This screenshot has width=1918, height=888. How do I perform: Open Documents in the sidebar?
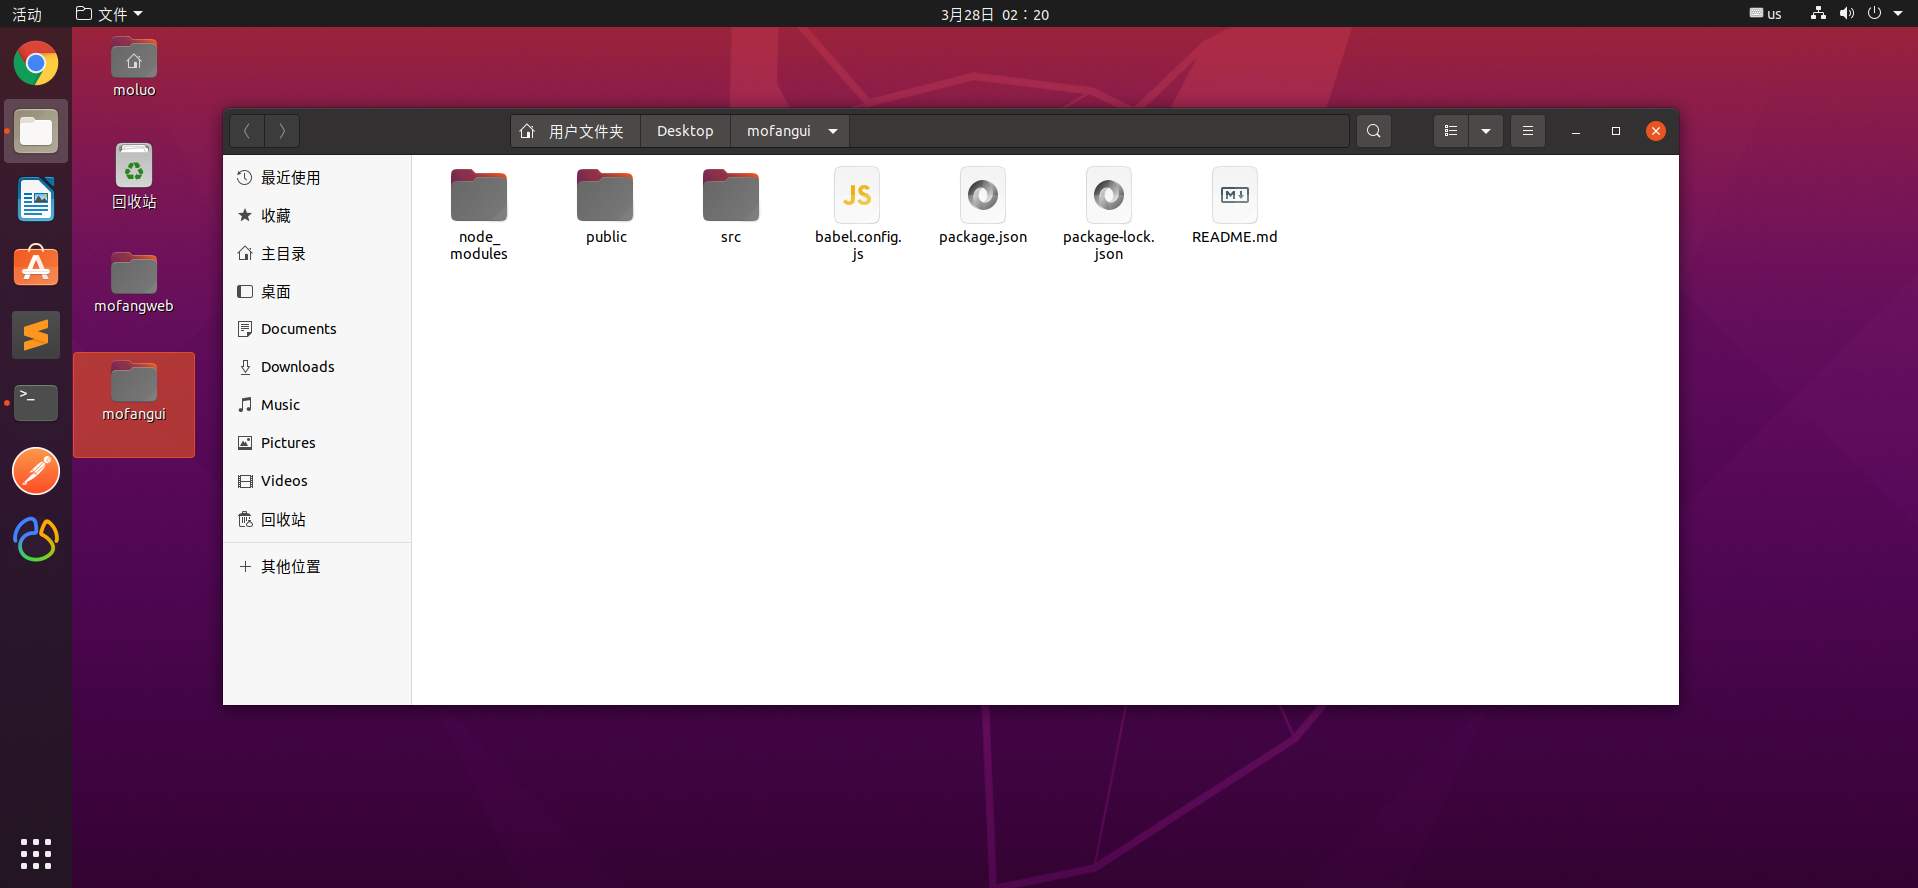click(317, 329)
